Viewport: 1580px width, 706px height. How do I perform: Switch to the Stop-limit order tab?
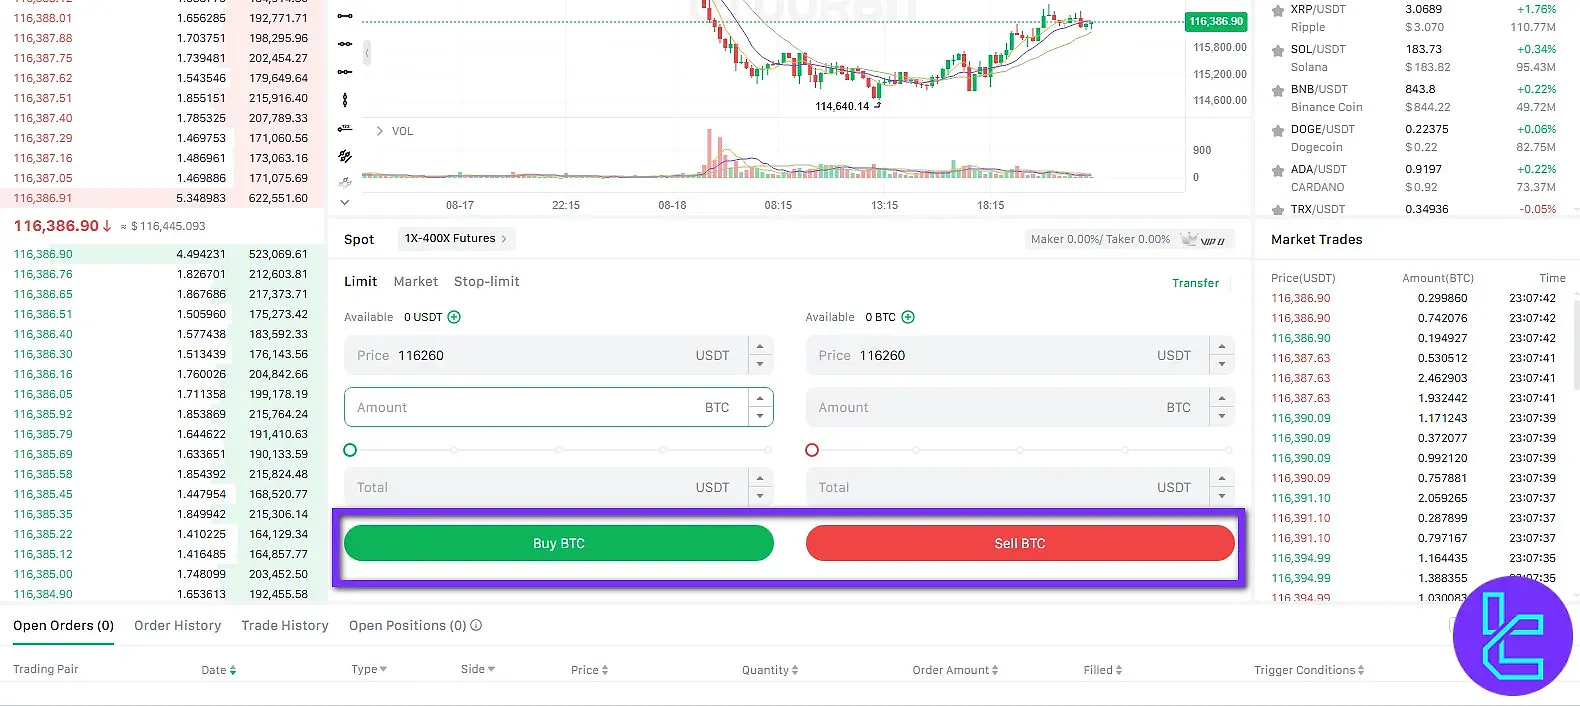[x=487, y=281]
